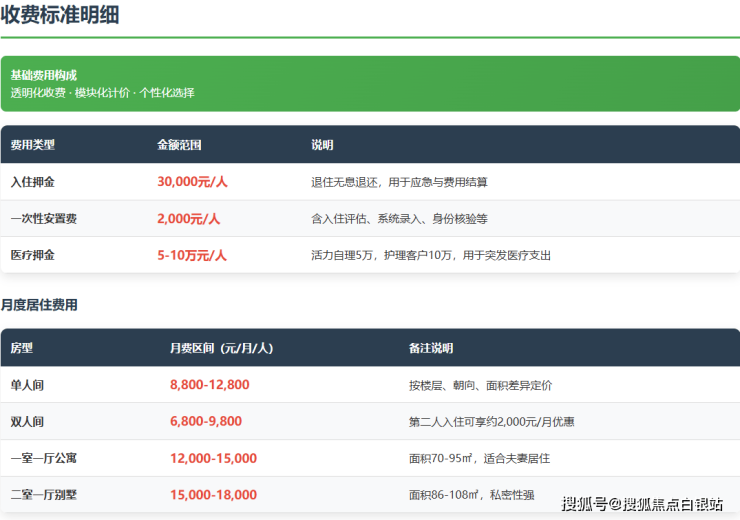Click the 金额范围 column header

tap(179, 145)
